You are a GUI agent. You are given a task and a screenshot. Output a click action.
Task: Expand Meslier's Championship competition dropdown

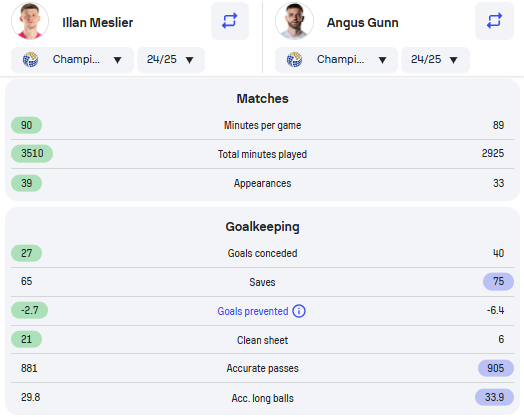click(72, 60)
